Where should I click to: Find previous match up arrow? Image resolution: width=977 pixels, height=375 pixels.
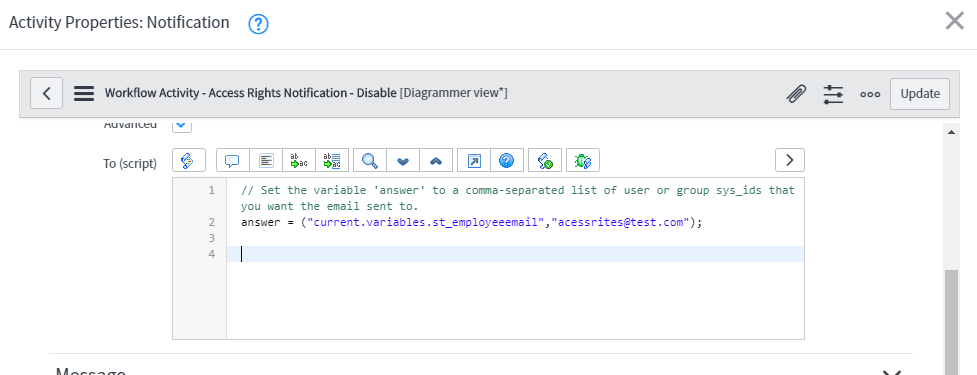click(436, 160)
